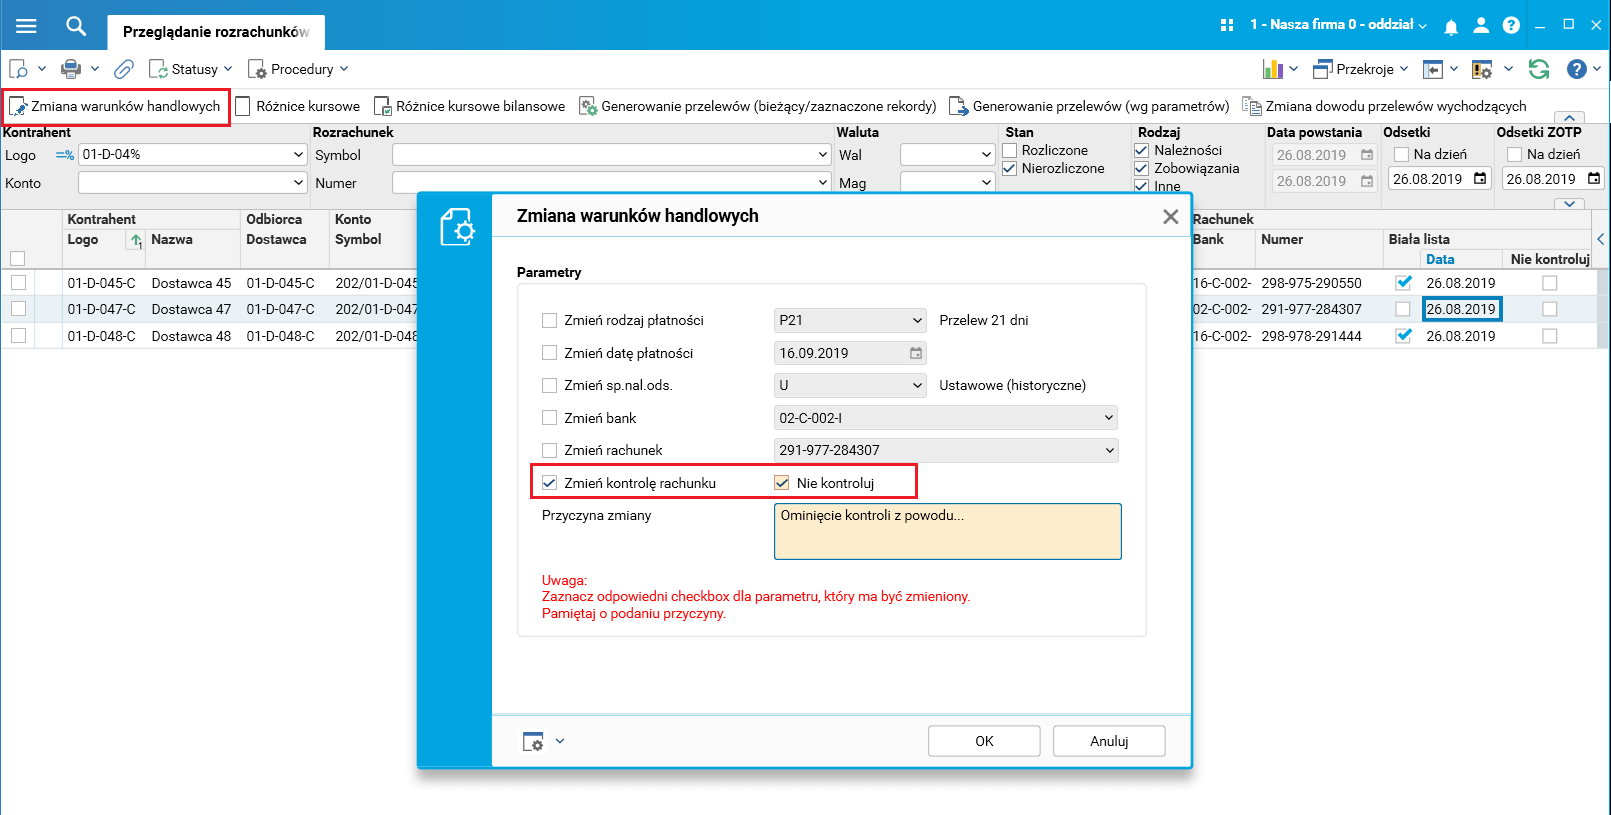Open the blue help icon in toolbar
The image size is (1611, 815).
1577,69
